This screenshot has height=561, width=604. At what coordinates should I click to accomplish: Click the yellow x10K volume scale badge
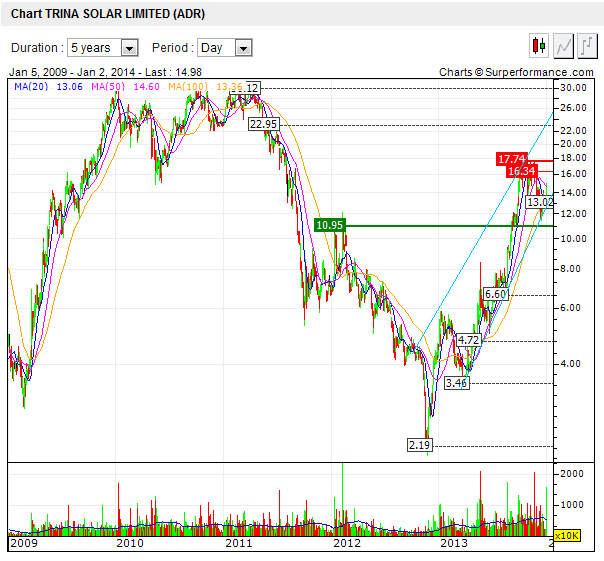point(567,535)
